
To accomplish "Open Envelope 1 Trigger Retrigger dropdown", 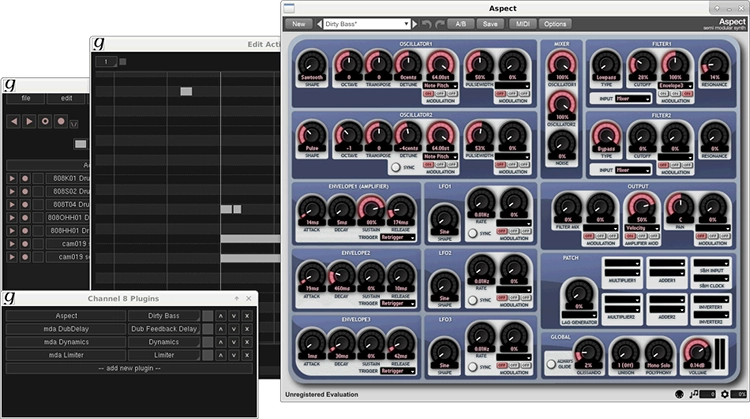I will (398, 237).
